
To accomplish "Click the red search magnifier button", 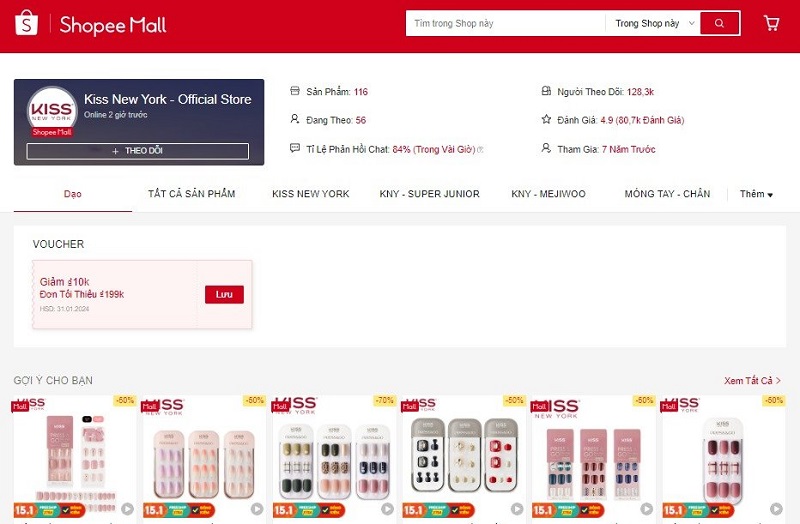I will click(x=719, y=23).
